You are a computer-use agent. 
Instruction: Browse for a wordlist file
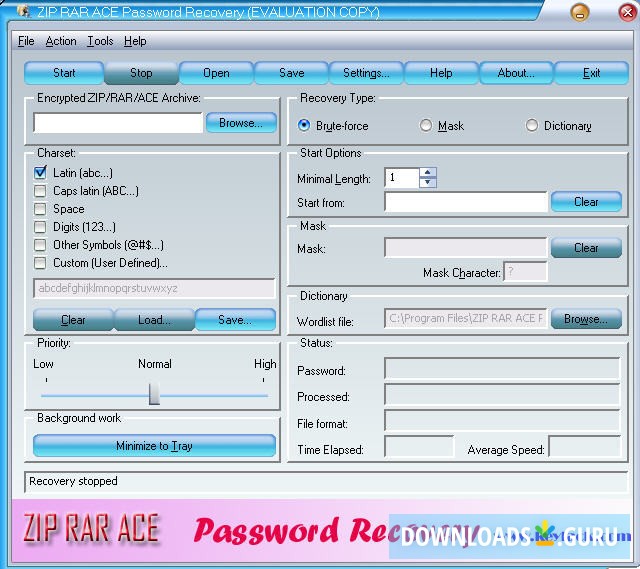(x=586, y=319)
